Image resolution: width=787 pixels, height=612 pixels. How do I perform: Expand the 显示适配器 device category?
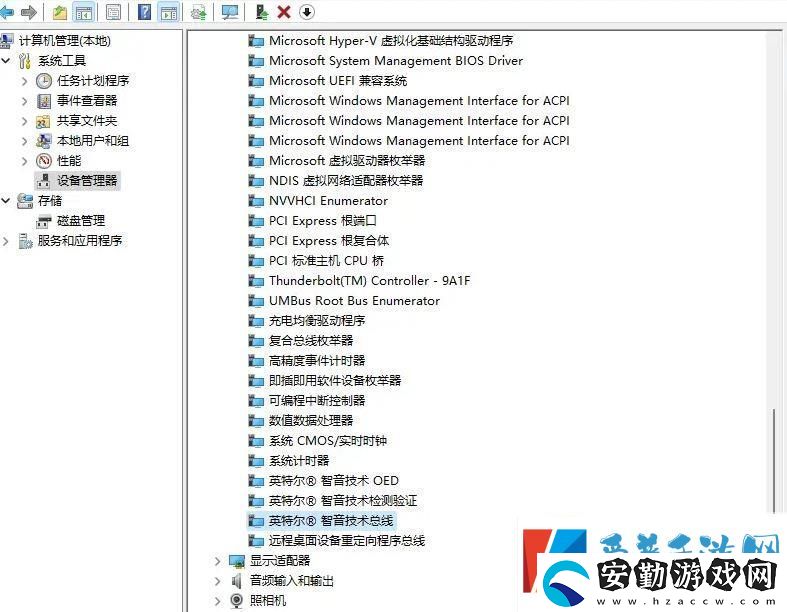coord(217,561)
